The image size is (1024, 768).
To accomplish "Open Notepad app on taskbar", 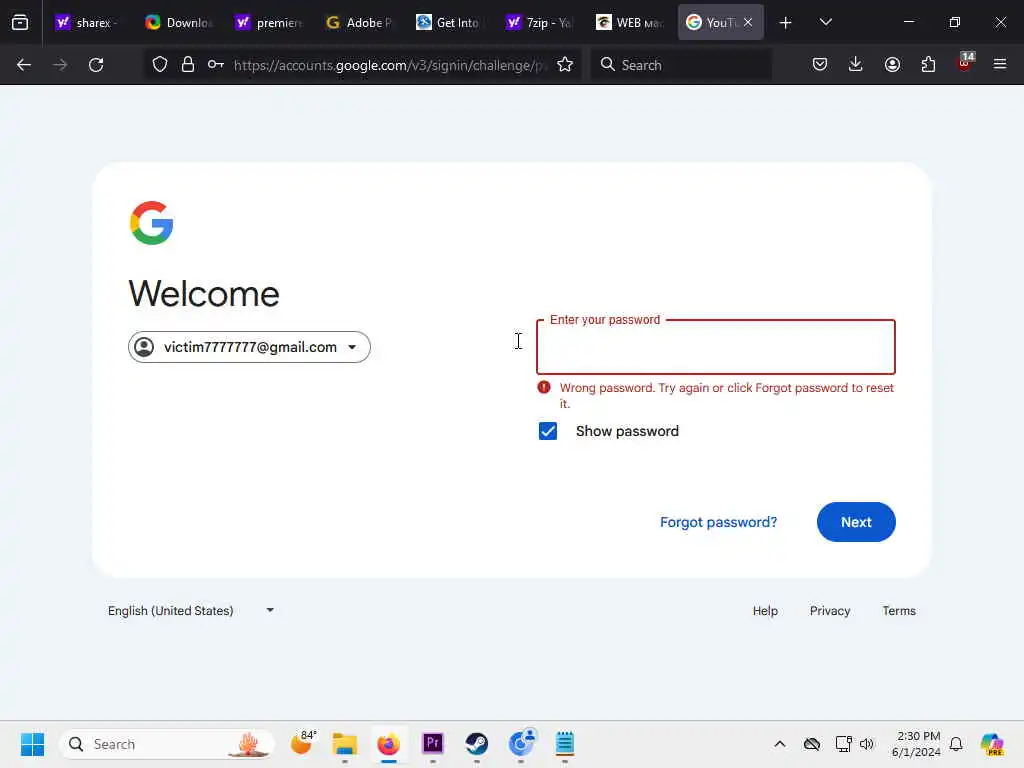I will pyautogui.click(x=564, y=744).
